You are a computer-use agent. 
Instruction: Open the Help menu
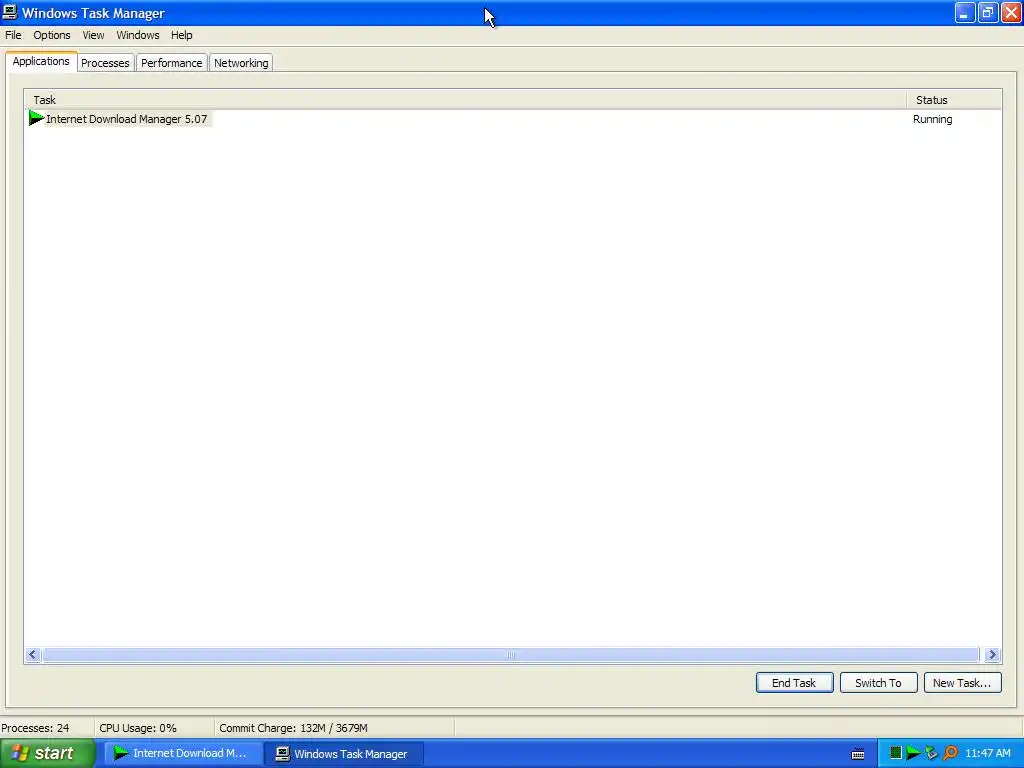point(182,35)
